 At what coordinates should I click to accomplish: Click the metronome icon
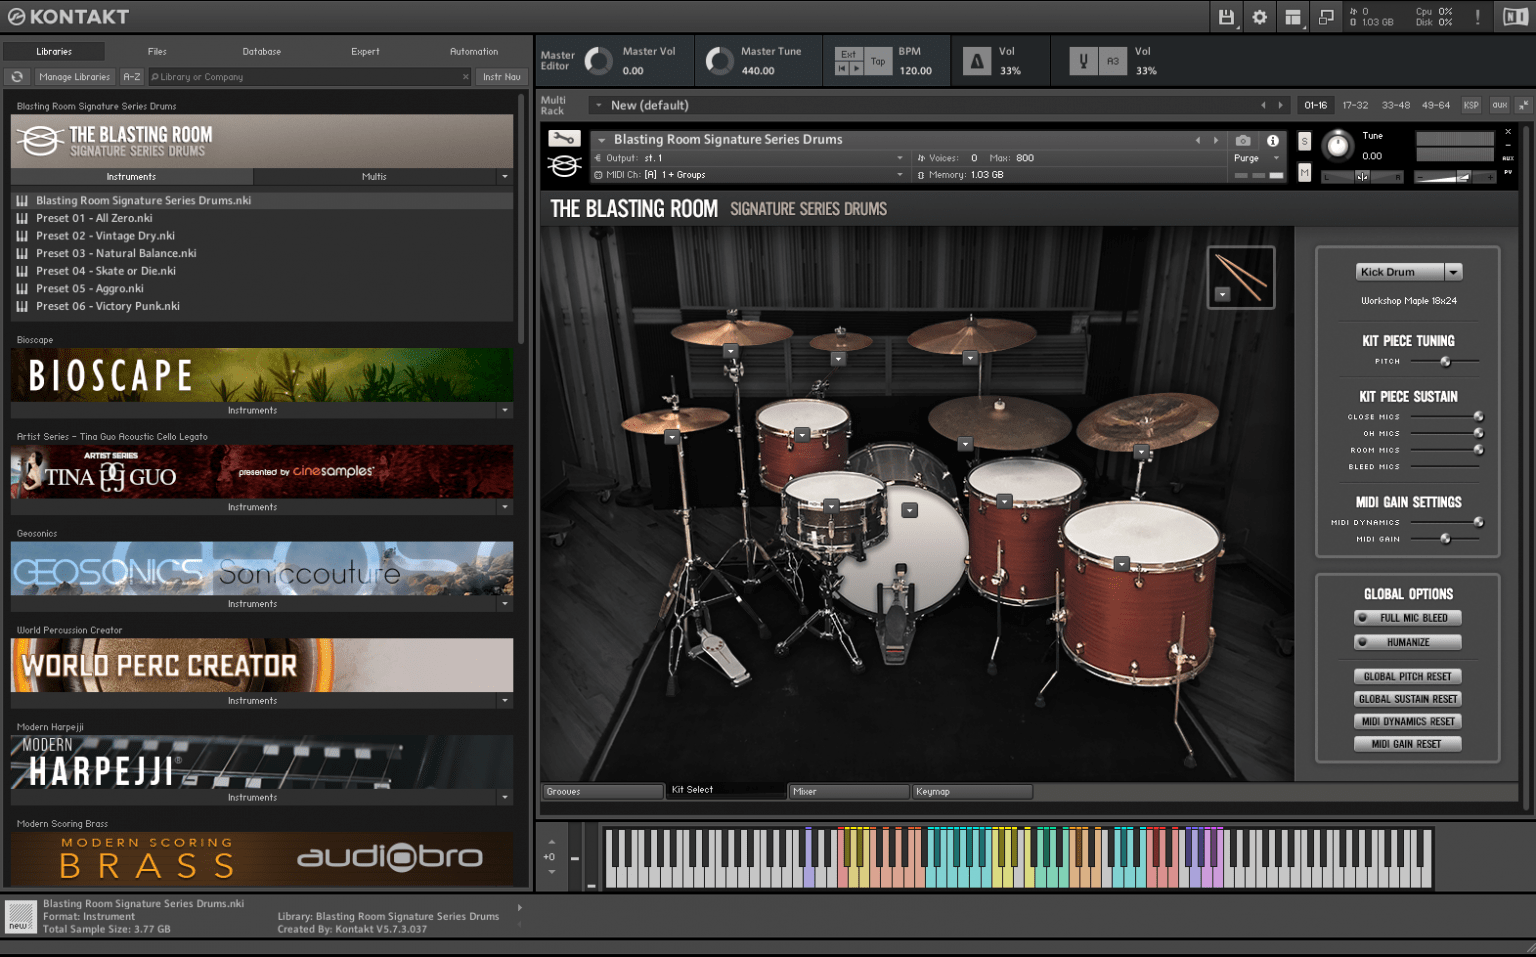coord(977,62)
